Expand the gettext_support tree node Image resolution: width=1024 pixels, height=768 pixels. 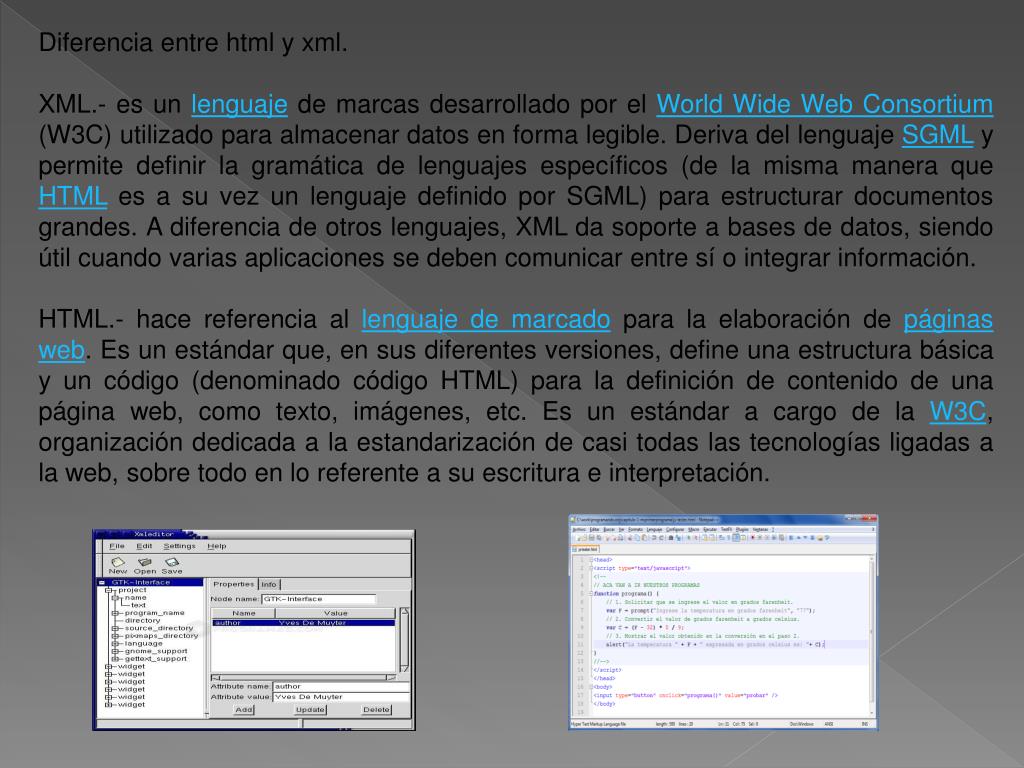pyautogui.click(x=115, y=659)
